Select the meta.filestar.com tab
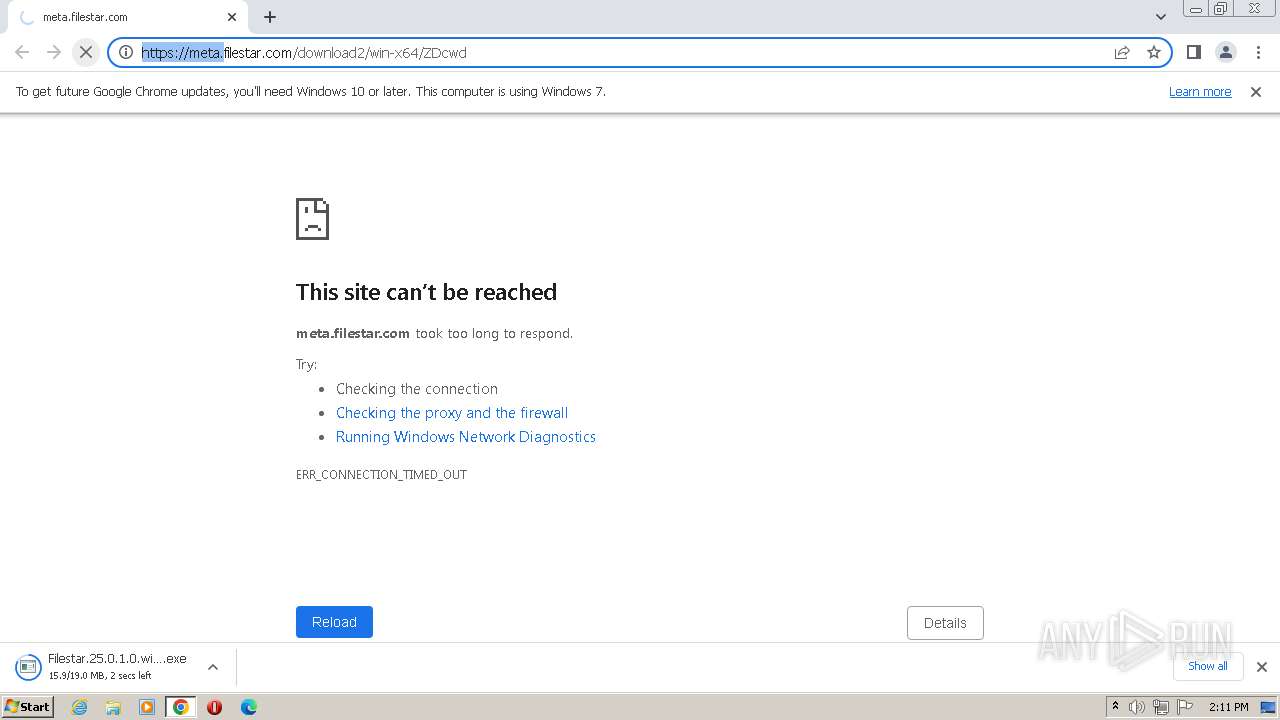The width and height of the screenshot is (1280, 720). point(125,17)
